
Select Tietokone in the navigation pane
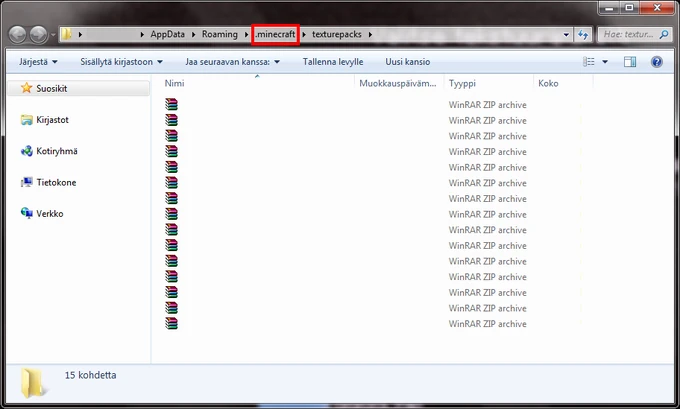click(49, 182)
